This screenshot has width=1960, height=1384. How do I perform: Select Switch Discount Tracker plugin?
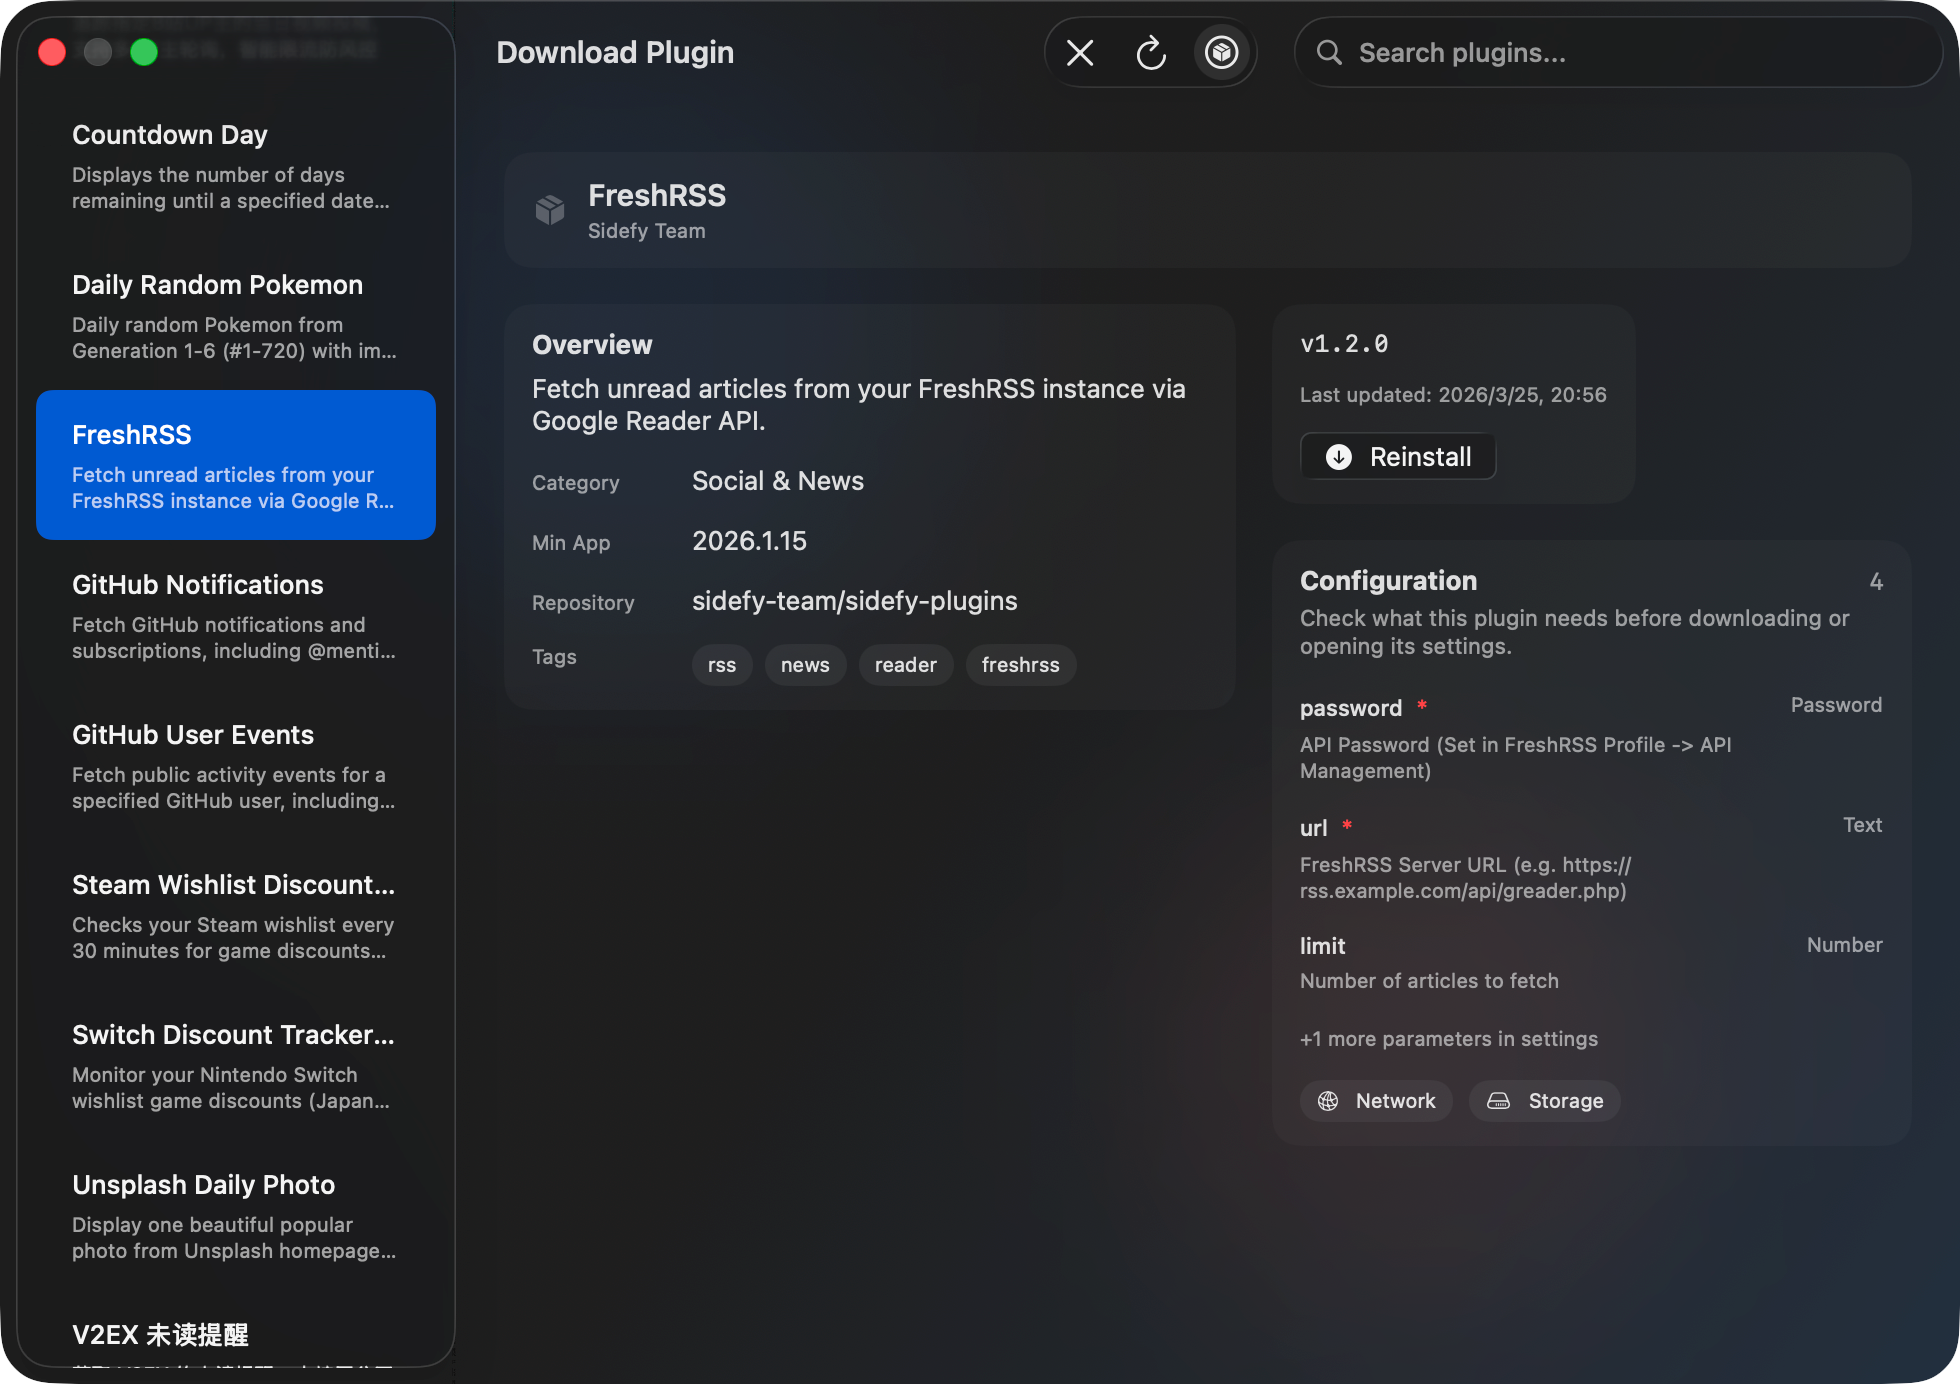[236, 1066]
